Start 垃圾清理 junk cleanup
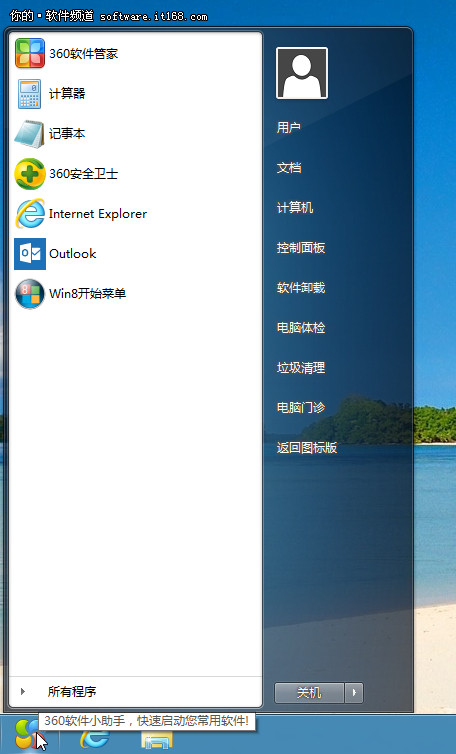 click(301, 367)
